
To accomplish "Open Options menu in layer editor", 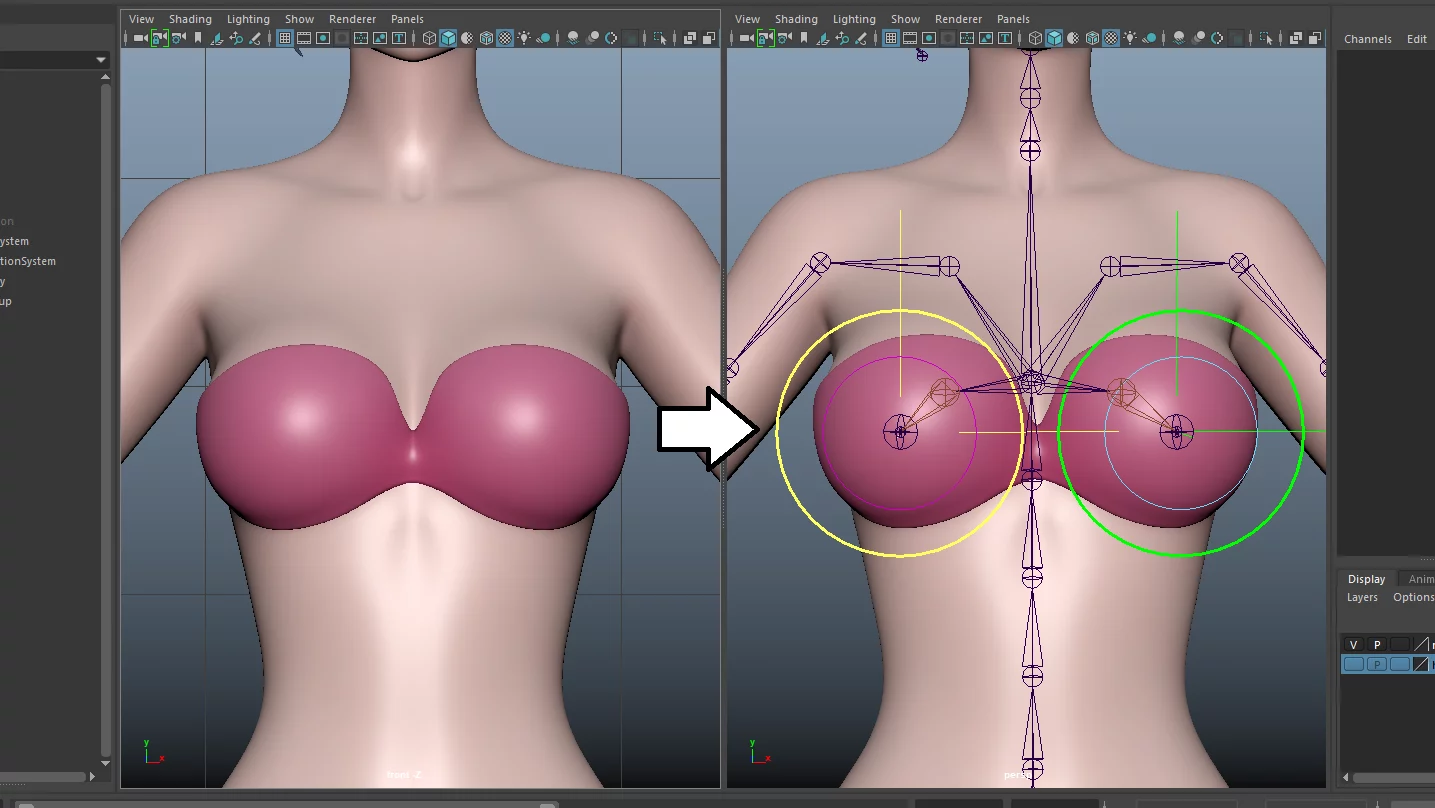I will (x=1413, y=597).
